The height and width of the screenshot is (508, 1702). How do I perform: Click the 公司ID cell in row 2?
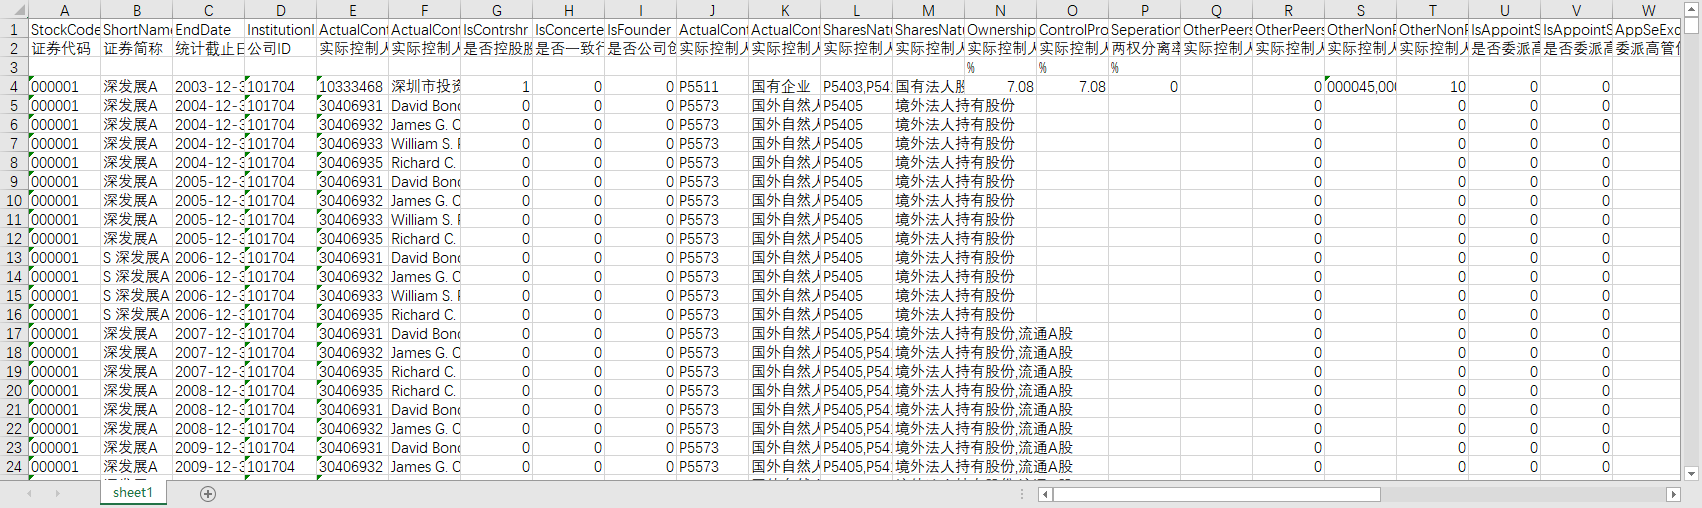(x=281, y=49)
